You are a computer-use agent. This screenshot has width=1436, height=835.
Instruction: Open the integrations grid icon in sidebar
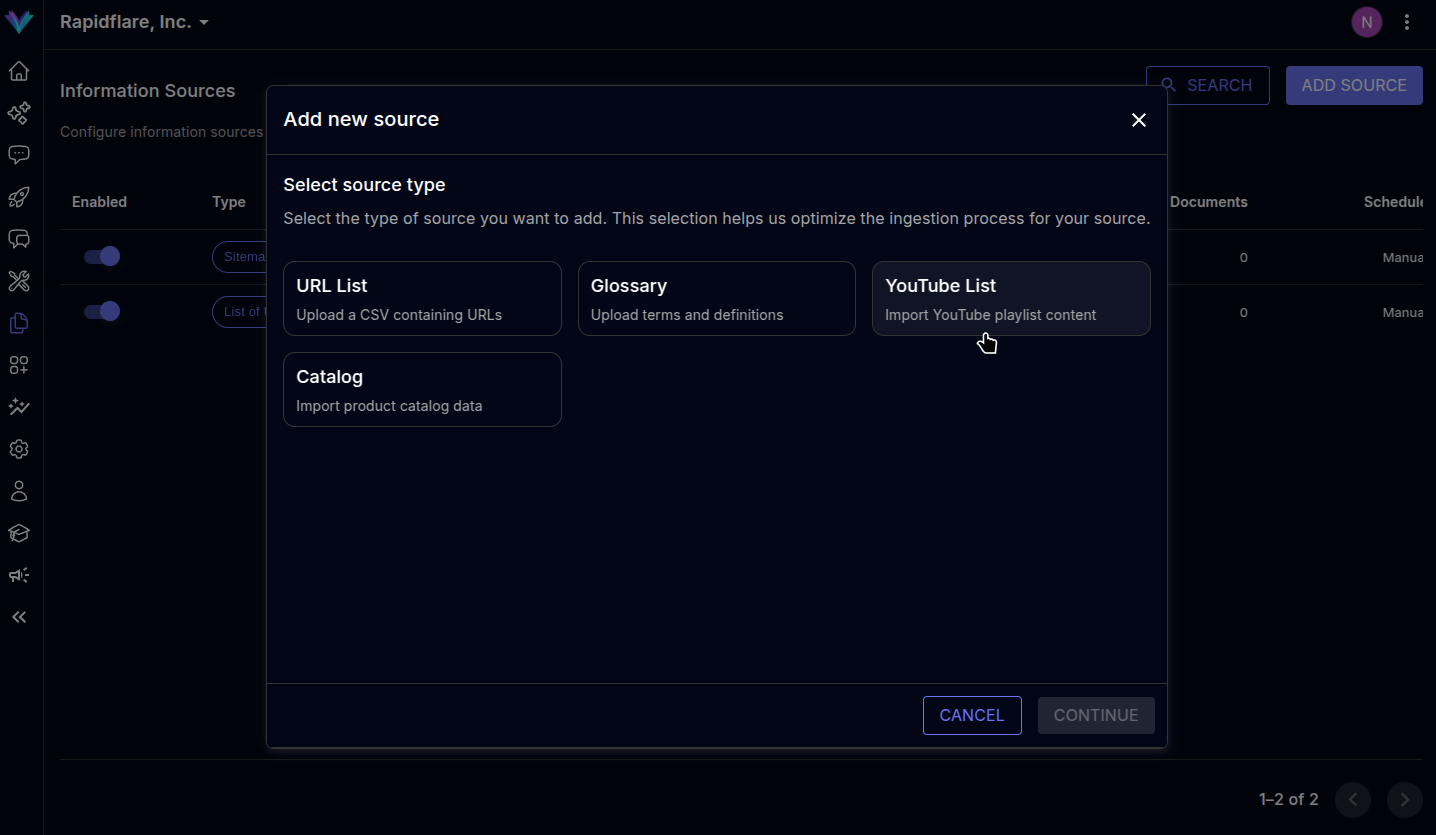tap(18, 365)
